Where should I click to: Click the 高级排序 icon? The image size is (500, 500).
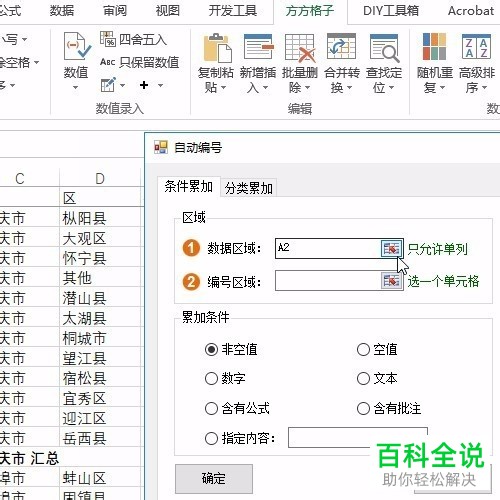click(476, 47)
